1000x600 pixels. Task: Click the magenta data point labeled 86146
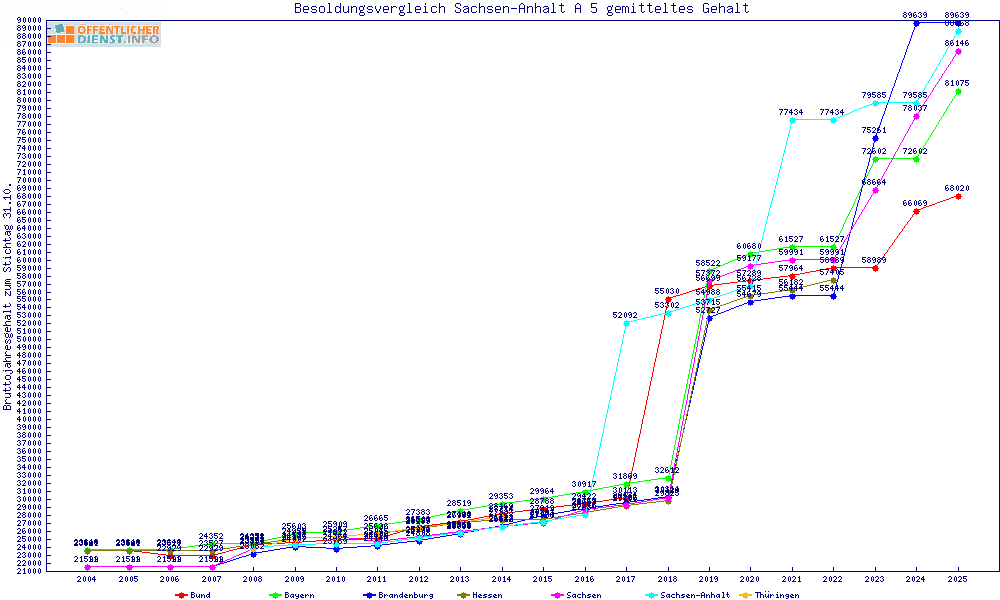(x=958, y=51)
